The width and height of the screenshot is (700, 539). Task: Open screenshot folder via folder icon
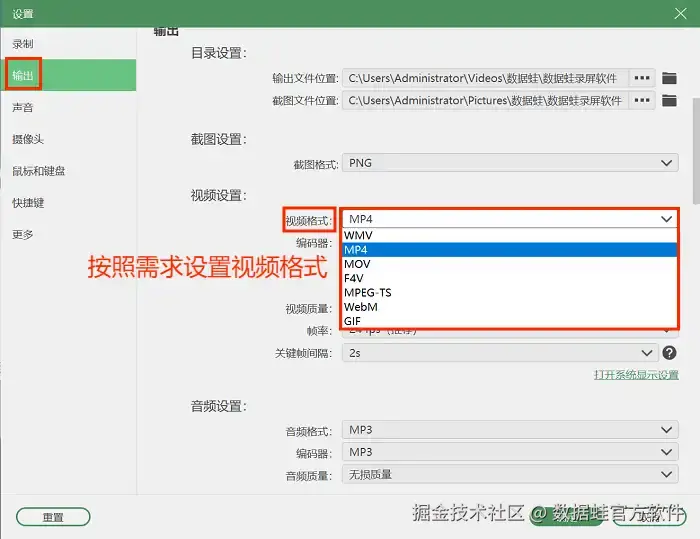click(x=669, y=100)
